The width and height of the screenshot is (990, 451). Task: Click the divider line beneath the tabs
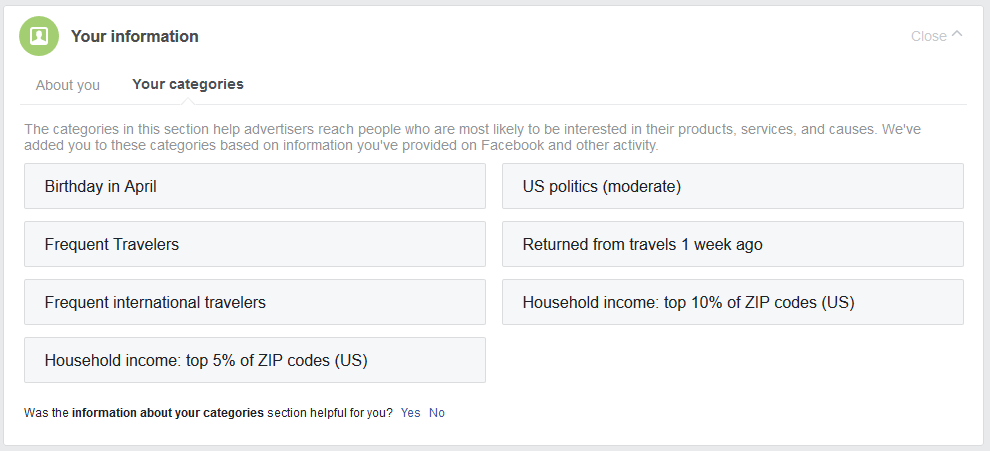click(x=600, y=104)
